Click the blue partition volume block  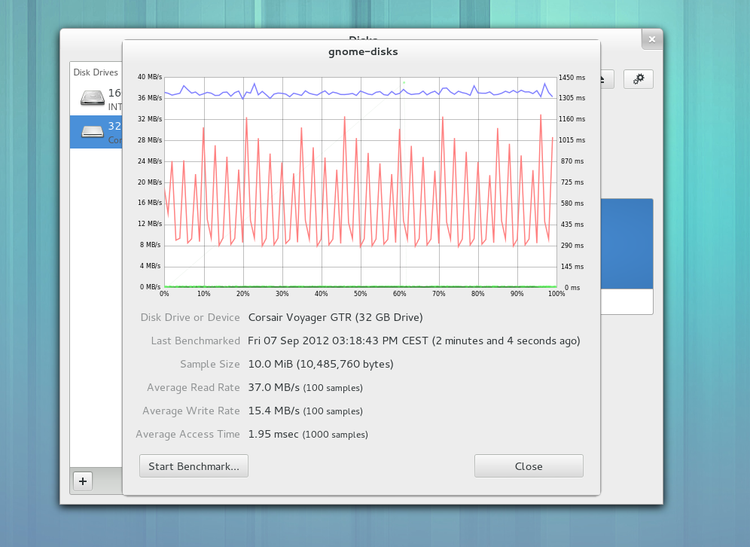[x=626, y=244]
